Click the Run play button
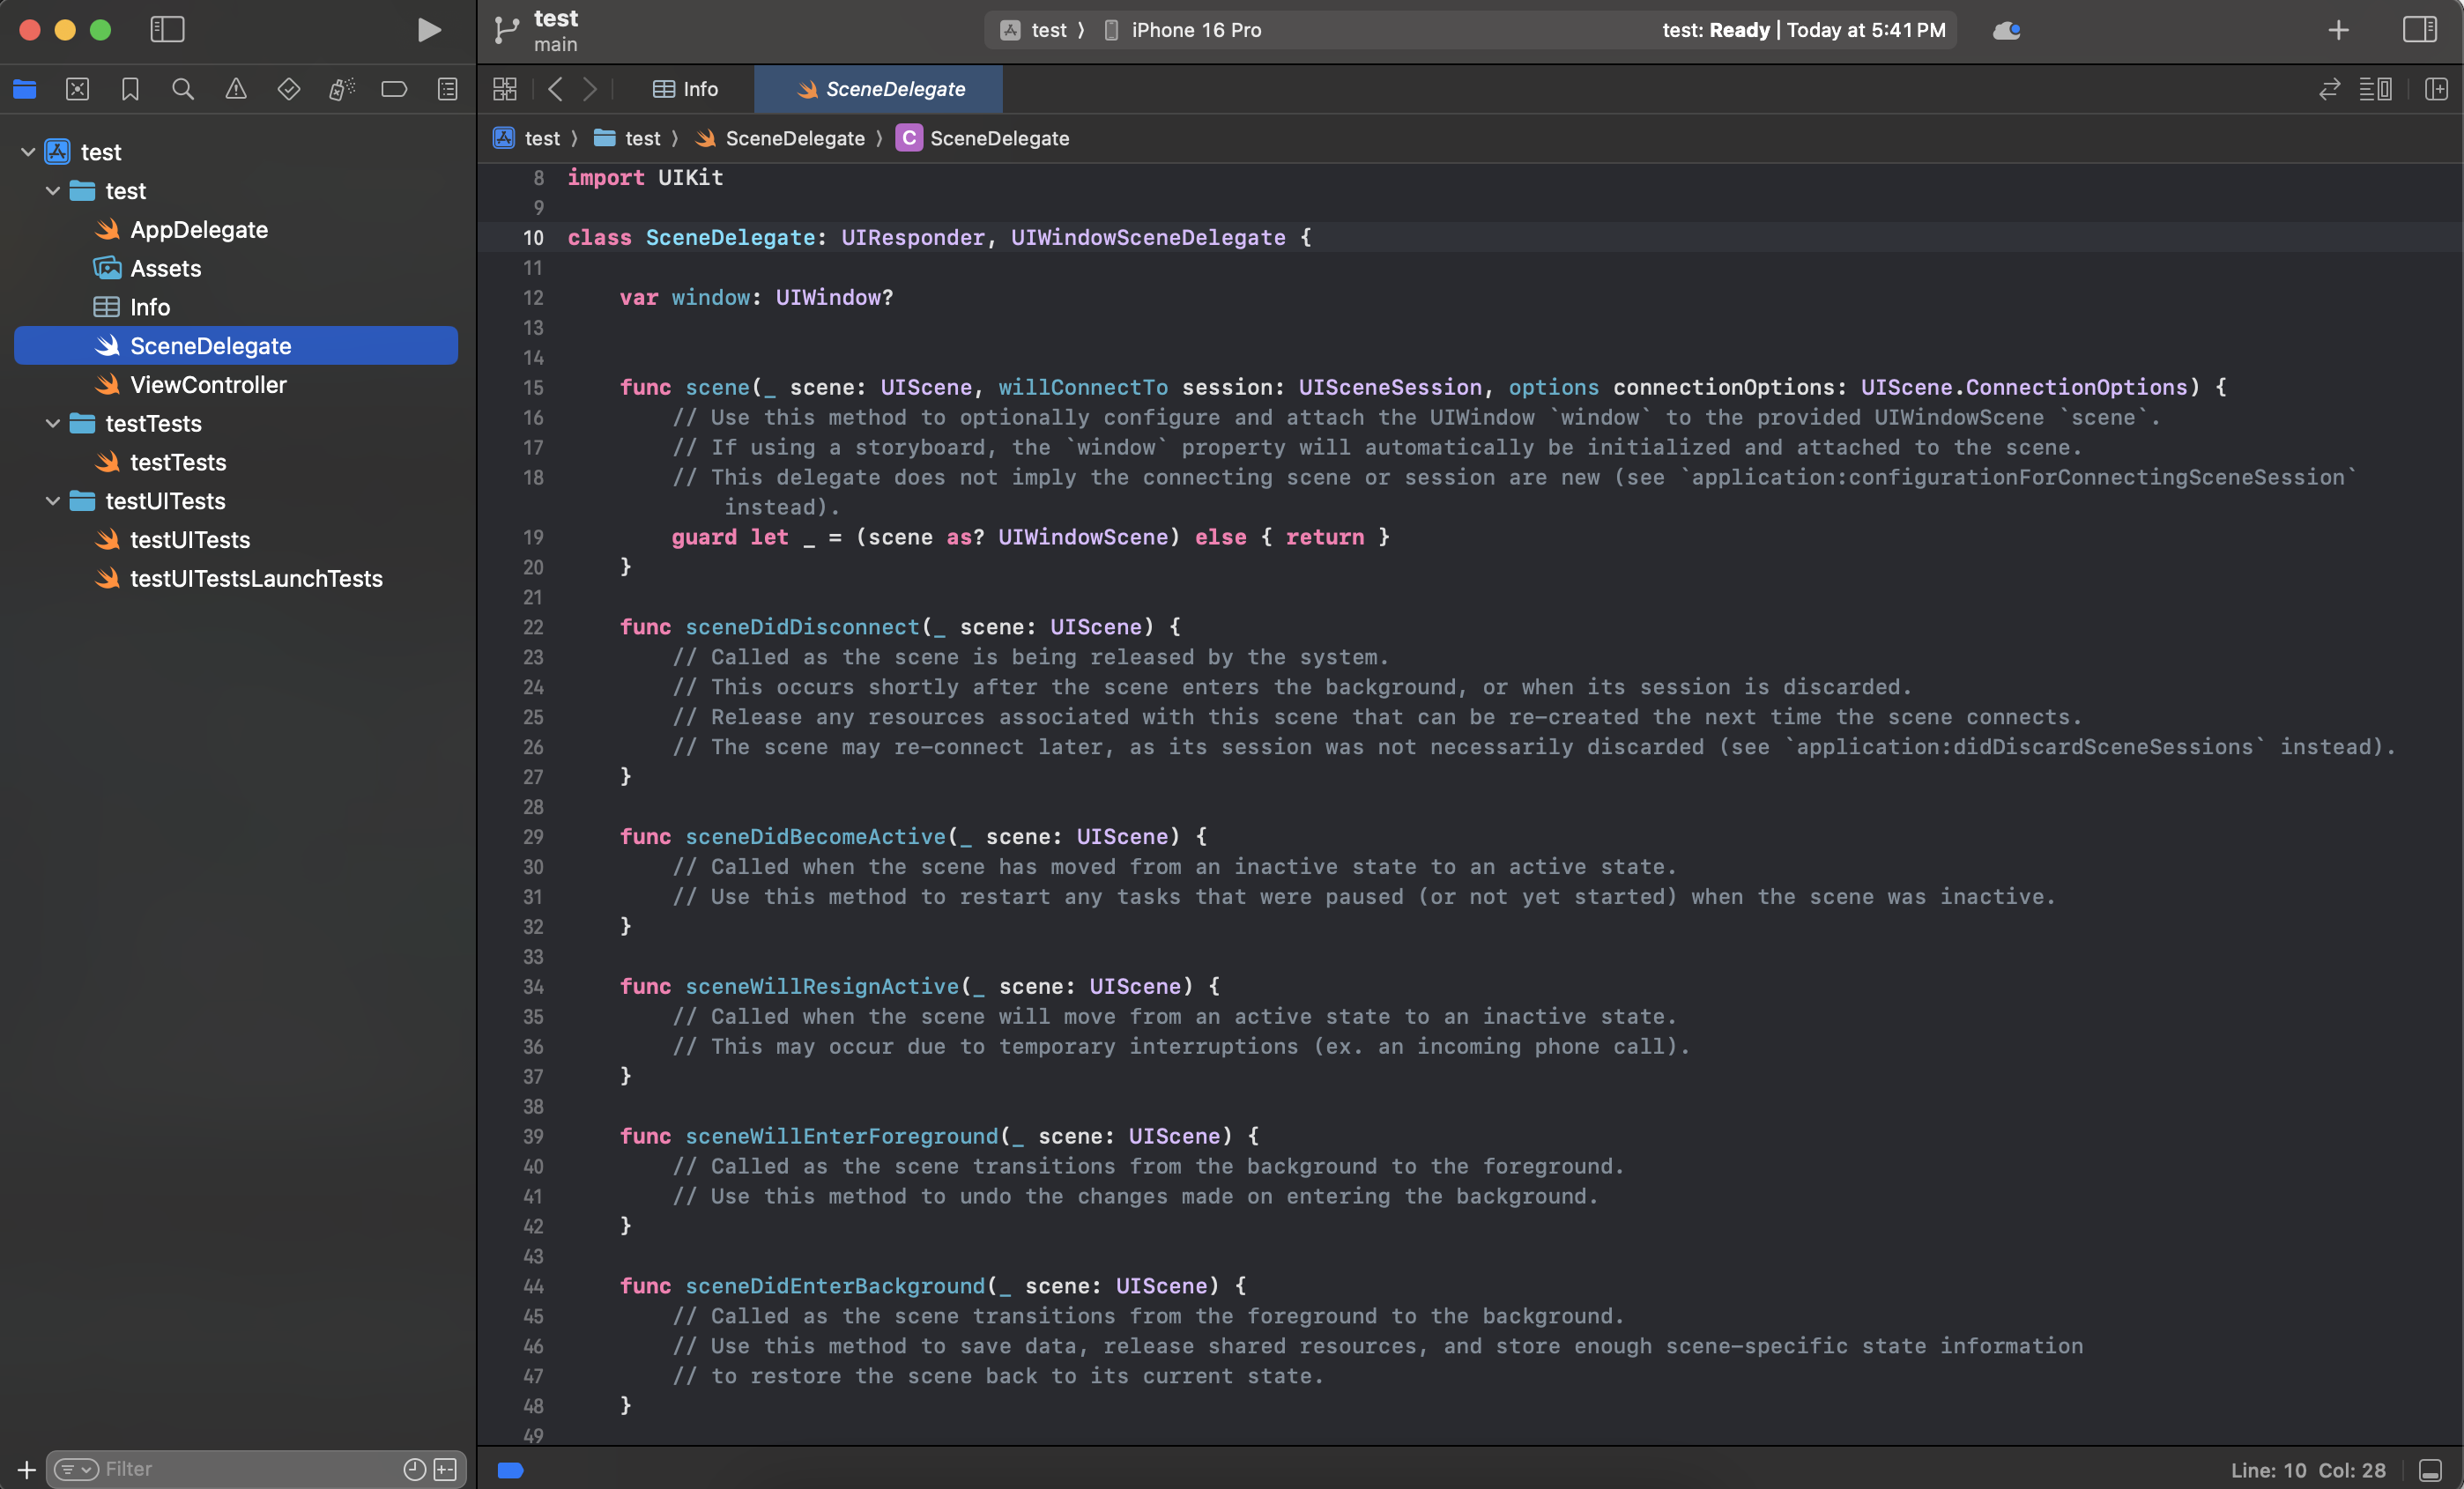 click(x=429, y=30)
